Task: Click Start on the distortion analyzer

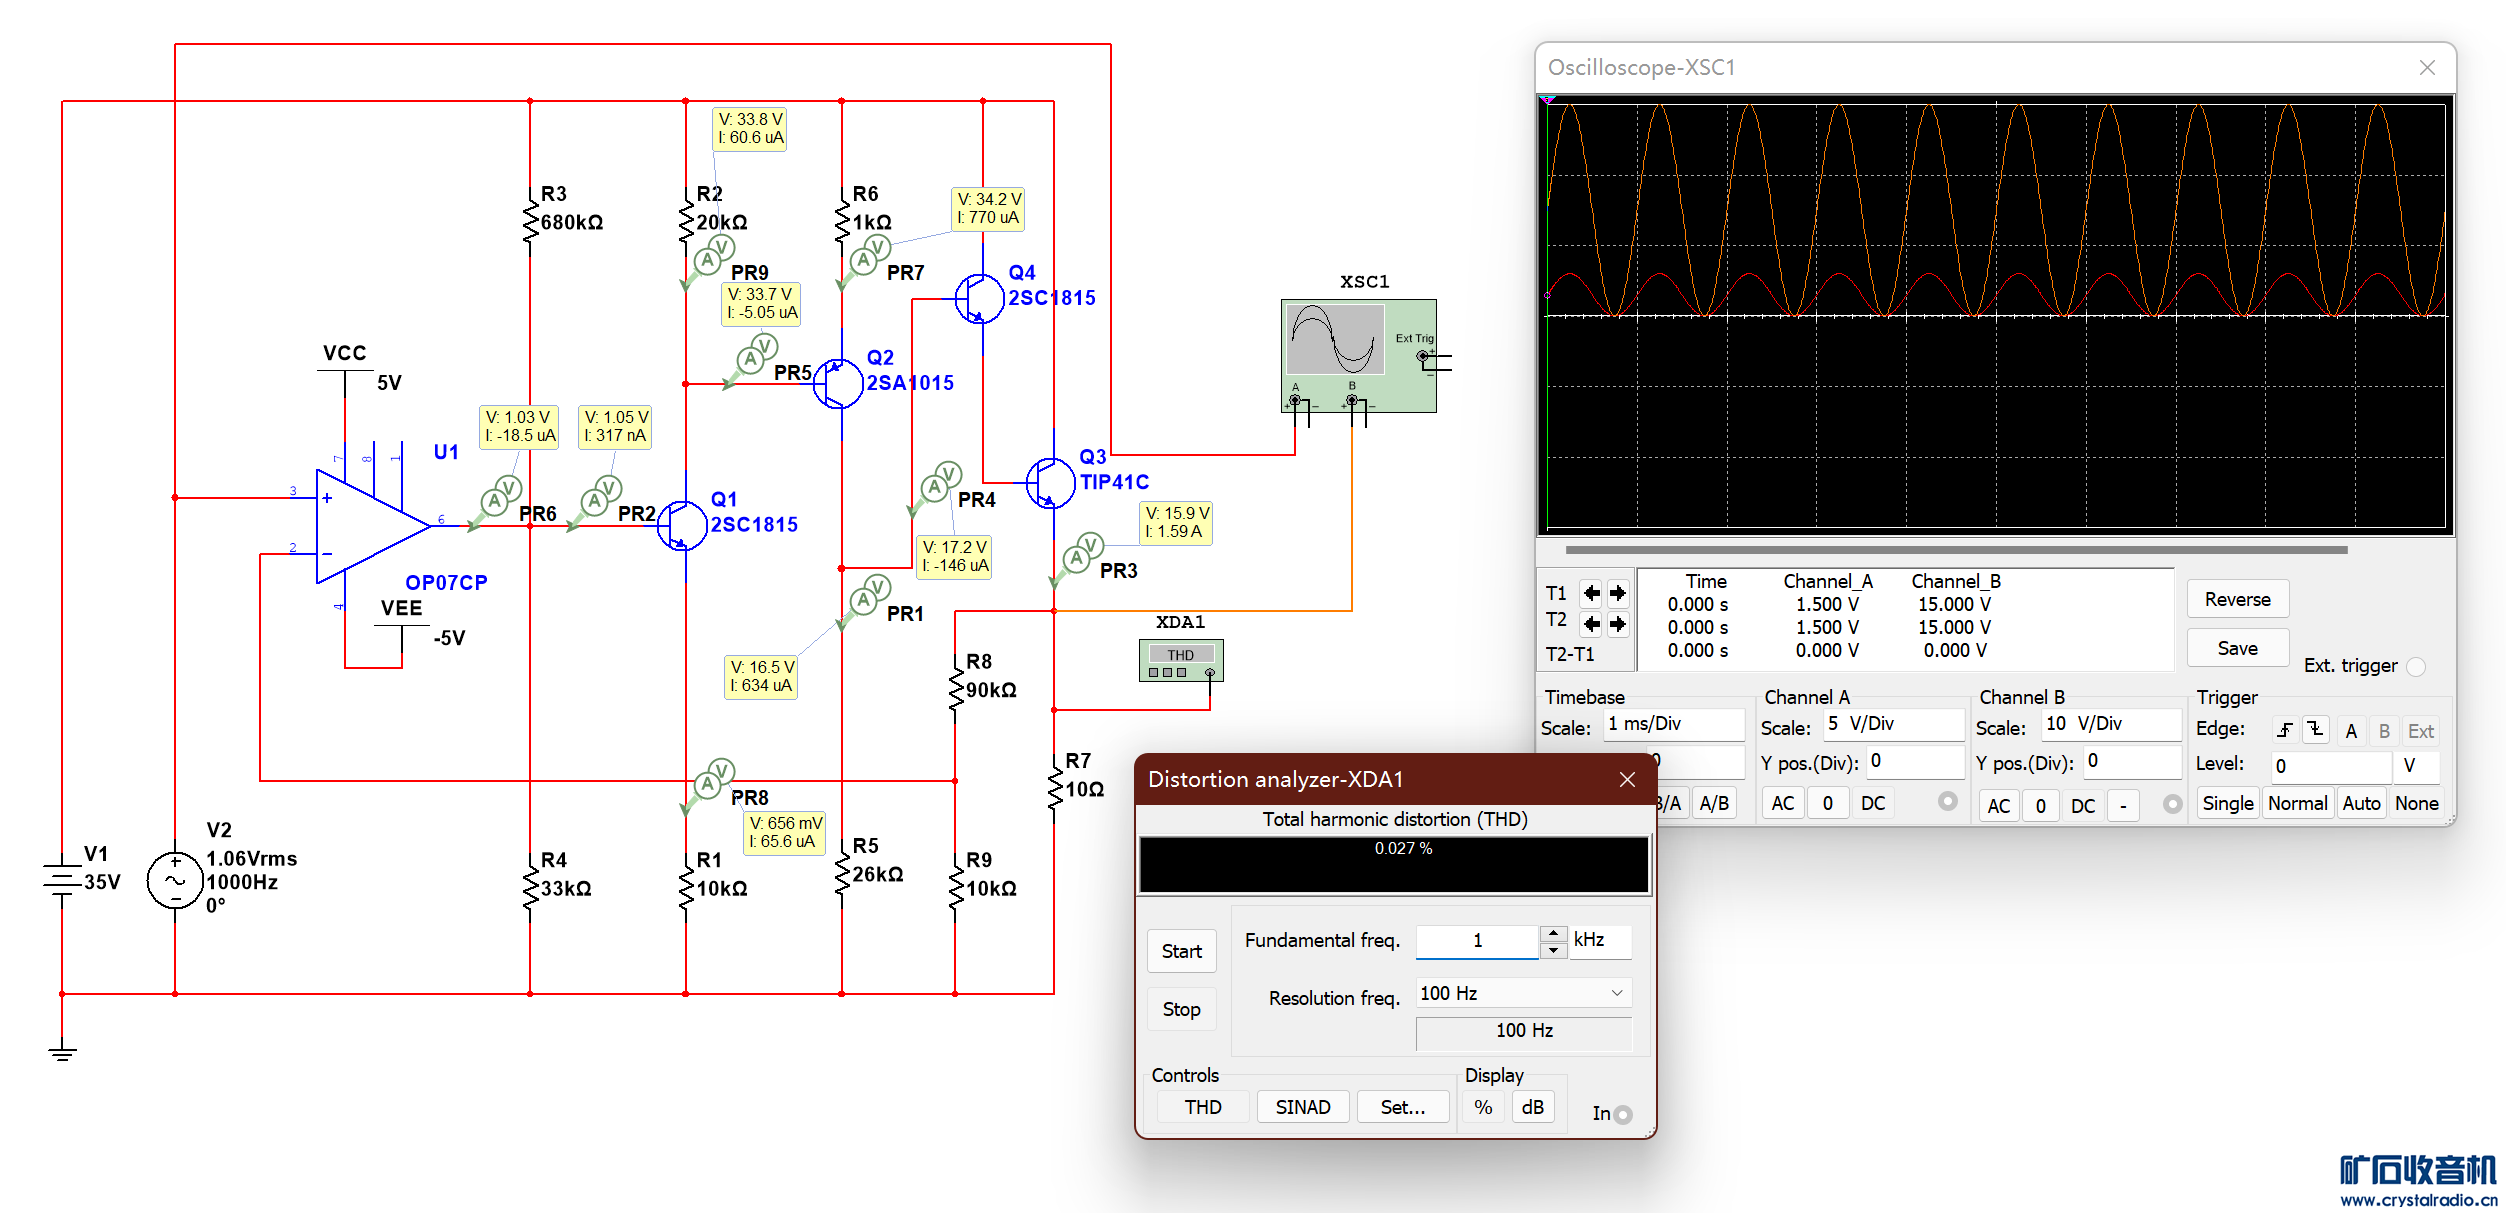Action: (x=1181, y=951)
